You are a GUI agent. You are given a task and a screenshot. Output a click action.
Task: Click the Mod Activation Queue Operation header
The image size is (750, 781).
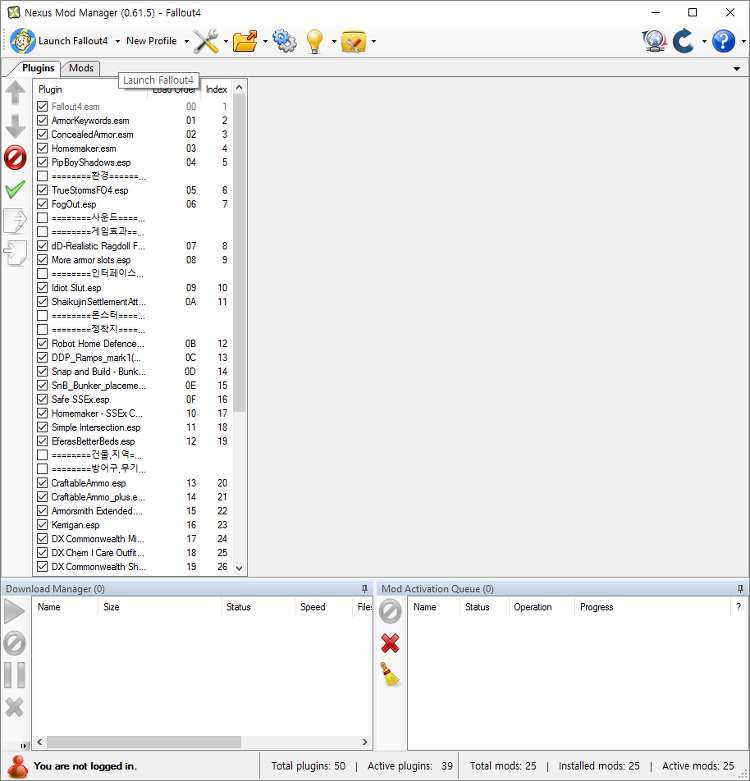pos(541,607)
